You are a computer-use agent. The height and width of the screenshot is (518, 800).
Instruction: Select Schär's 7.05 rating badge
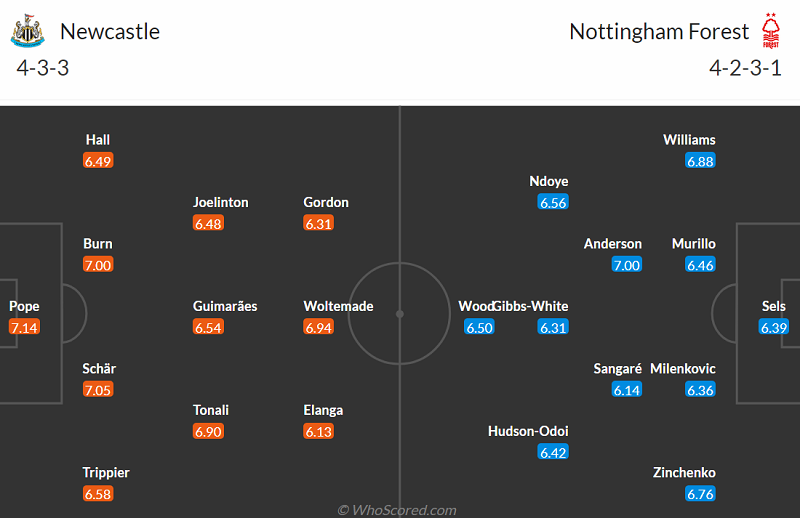[98, 390]
